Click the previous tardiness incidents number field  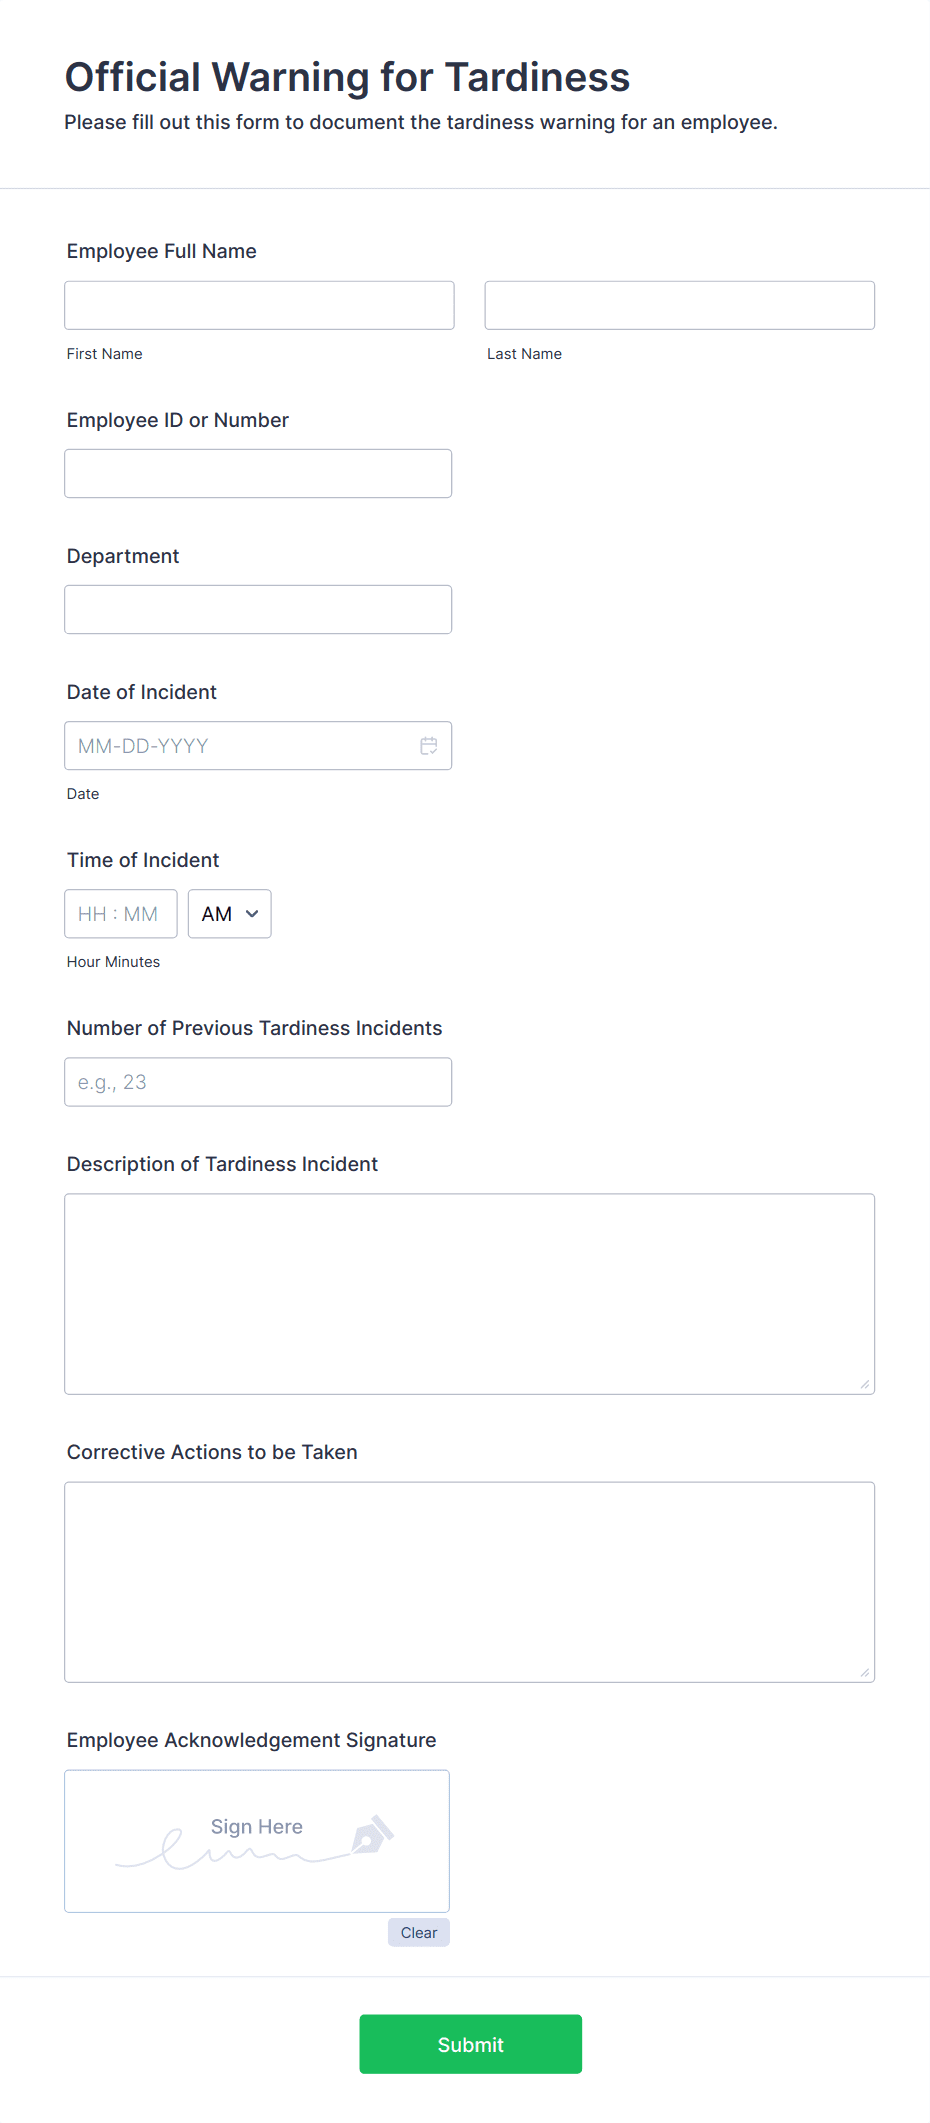[x=258, y=1081]
